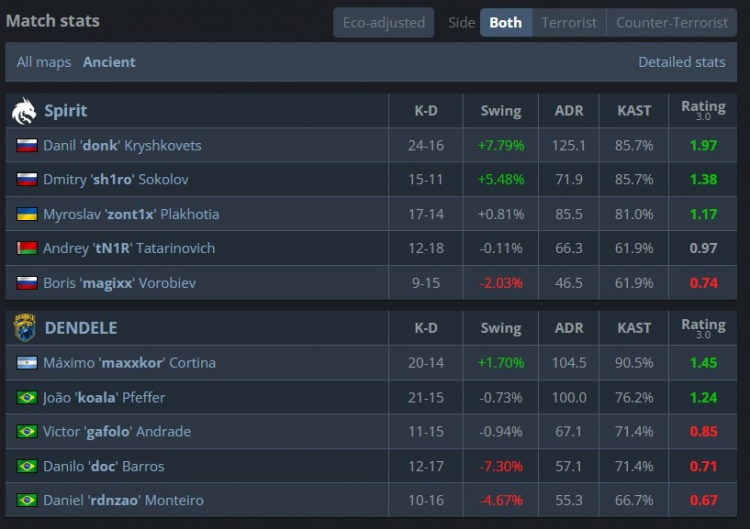Image resolution: width=750 pixels, height=529 pixels.
Task: Select the Terrorist side filter
Action: click(x=569, y=22)
